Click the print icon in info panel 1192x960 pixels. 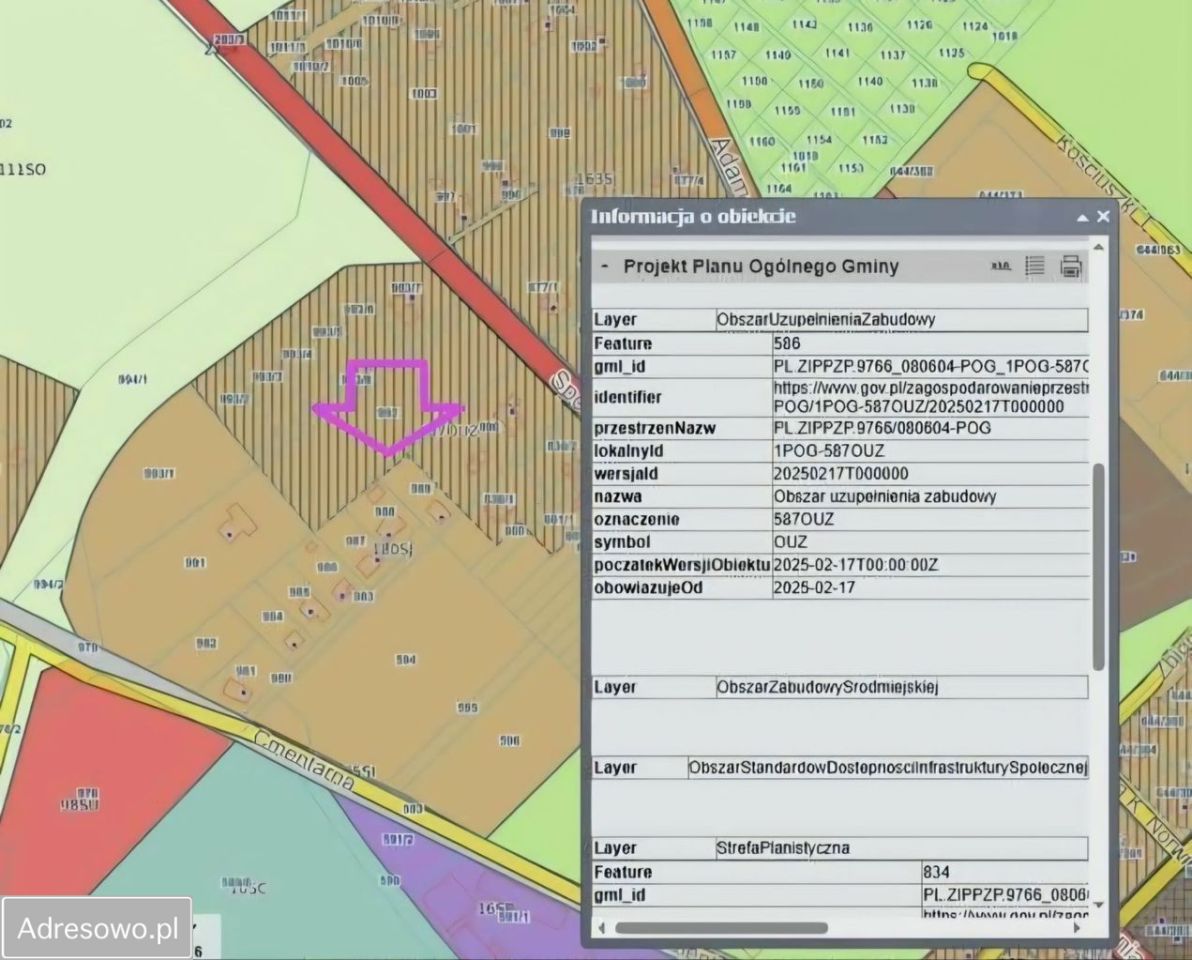1071,266
